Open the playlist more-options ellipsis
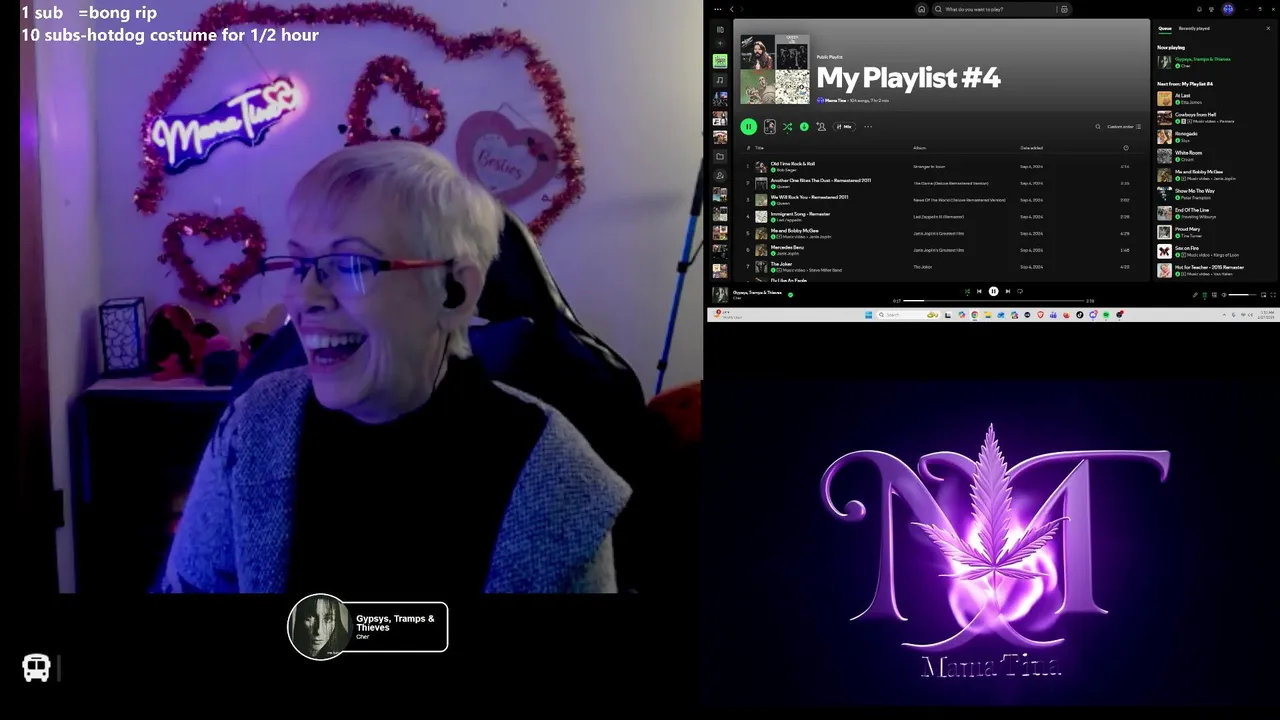This screenshot has width=1280, height=720. pos(868,126)
